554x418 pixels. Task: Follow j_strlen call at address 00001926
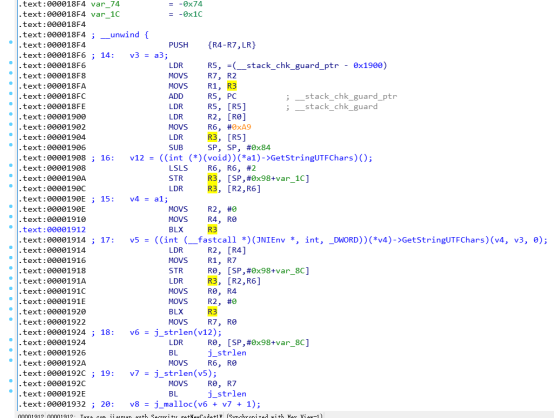point(227,353)
